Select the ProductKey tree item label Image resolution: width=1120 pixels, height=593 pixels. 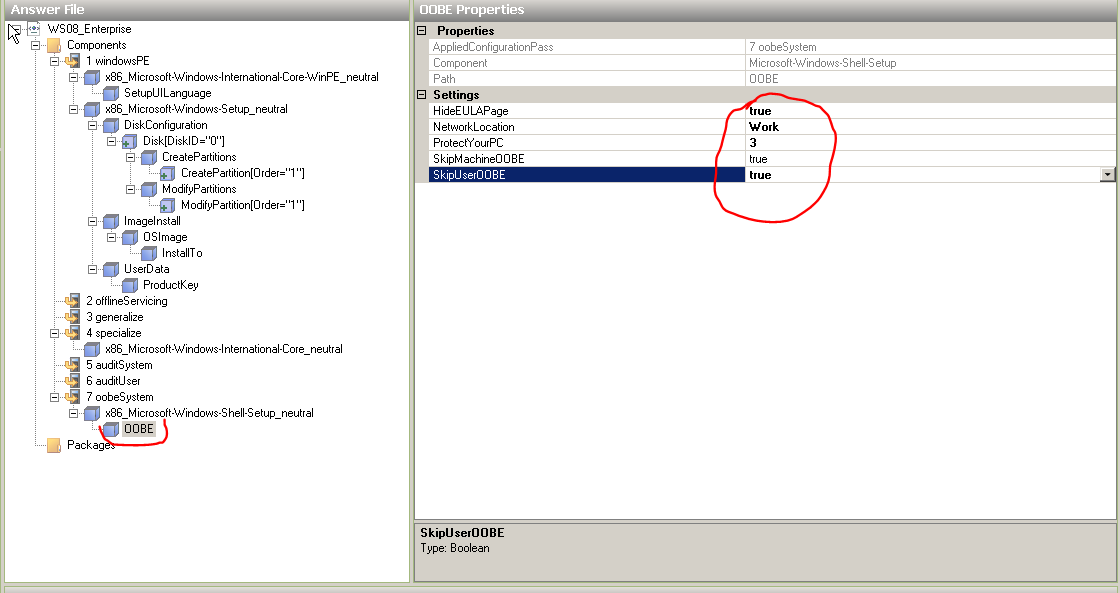pyautogui.click(x=171, y=284)
